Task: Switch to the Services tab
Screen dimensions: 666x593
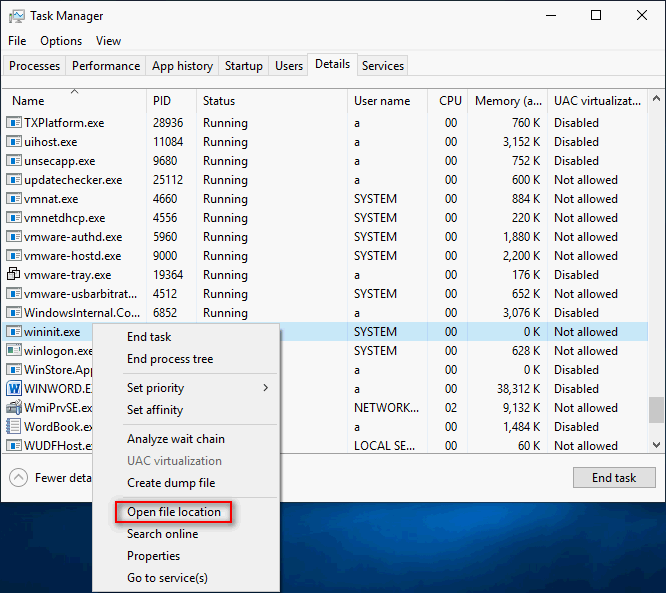Action: pyautogui.click(x=383, y=66)
